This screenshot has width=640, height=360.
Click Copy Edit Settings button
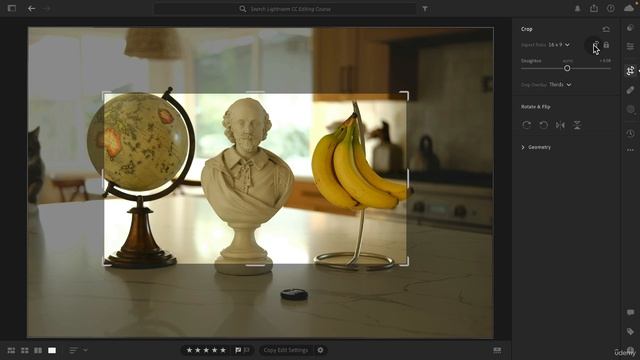286,350
